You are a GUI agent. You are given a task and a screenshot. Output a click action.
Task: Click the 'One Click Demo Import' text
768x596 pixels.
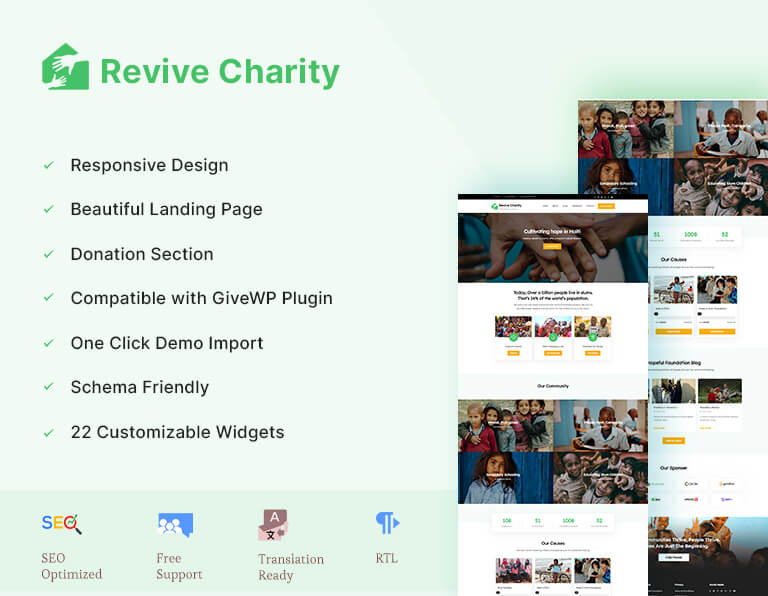[x=167, y=343]
